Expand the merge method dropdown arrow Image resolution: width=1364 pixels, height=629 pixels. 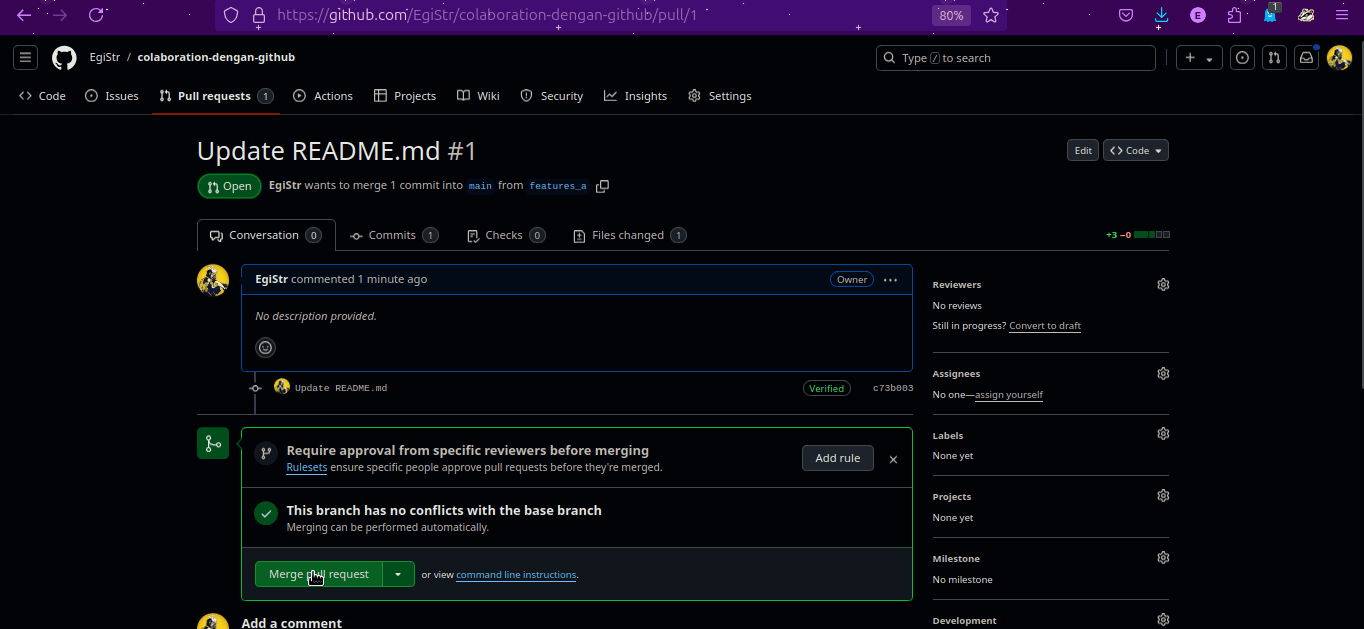tap(398, 574)
